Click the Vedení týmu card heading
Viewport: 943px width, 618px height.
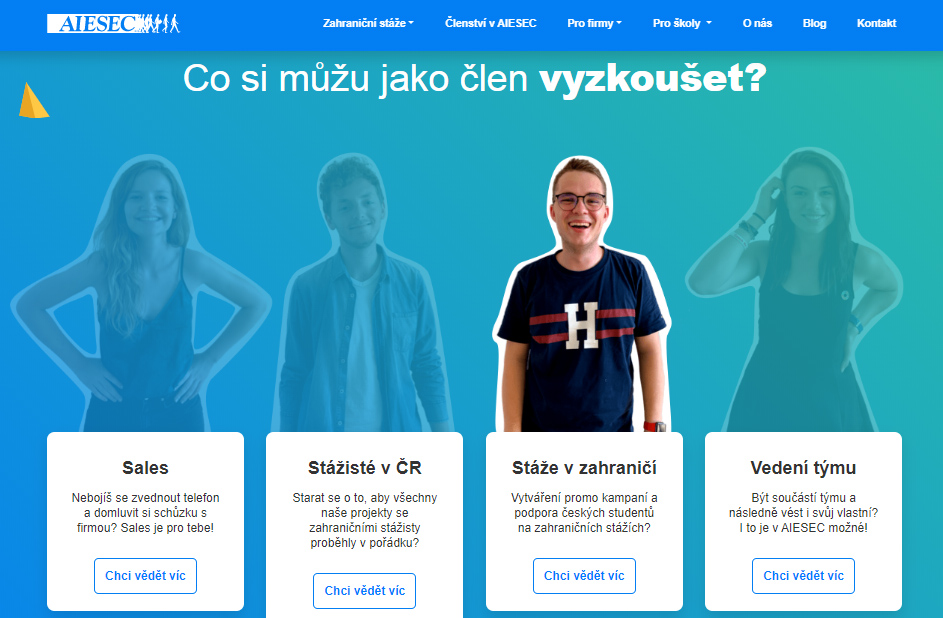tap(803, 468)
